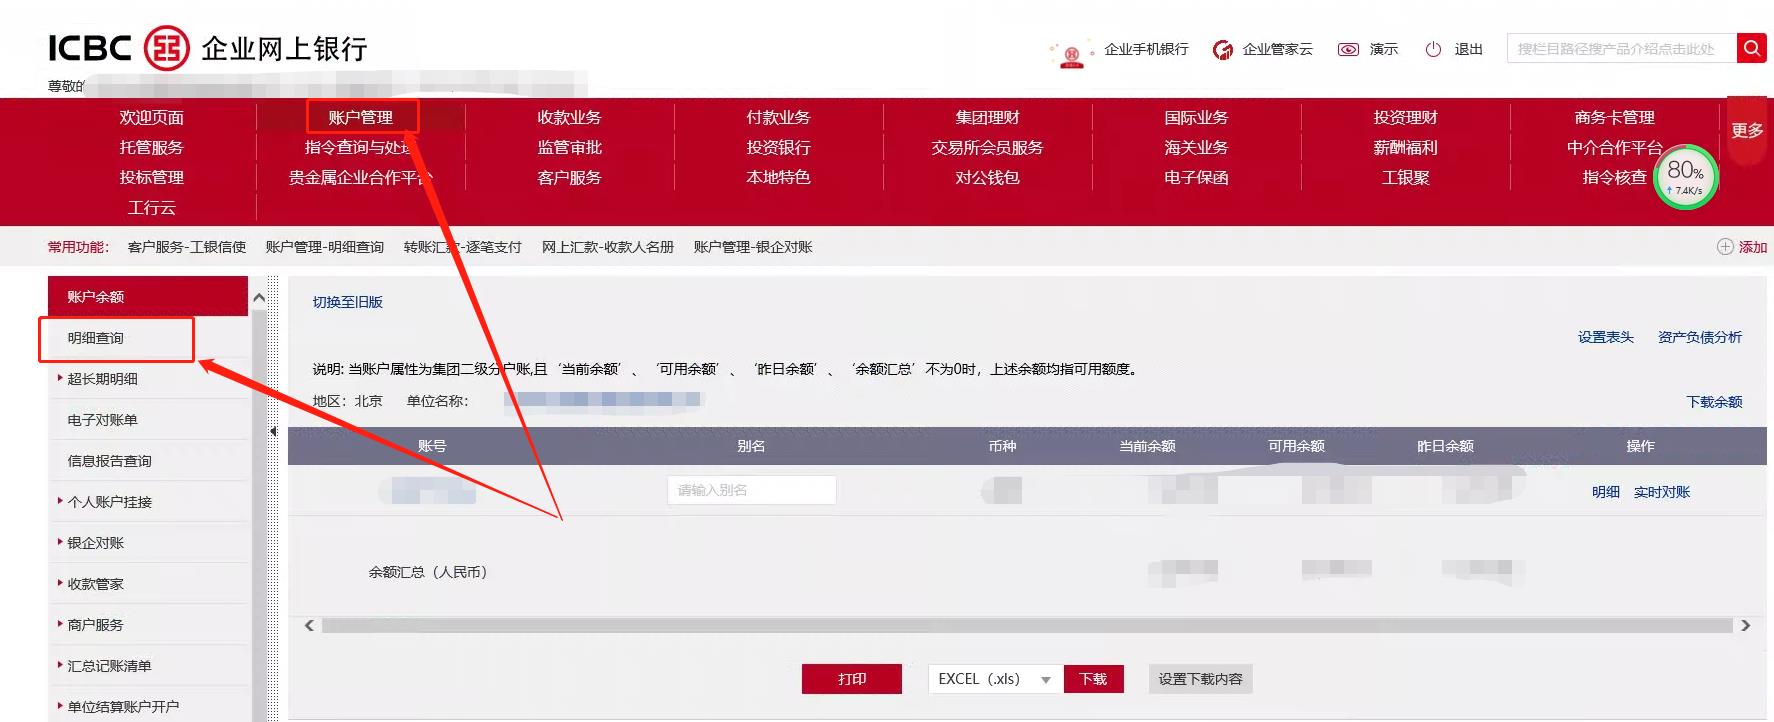Click the 当前余额 column header
Screen dimensions: 1774x722
1147,446
